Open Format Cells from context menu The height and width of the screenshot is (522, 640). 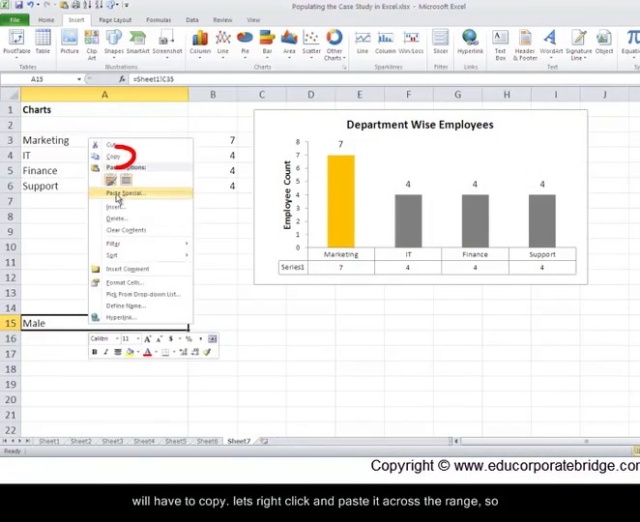141,282
